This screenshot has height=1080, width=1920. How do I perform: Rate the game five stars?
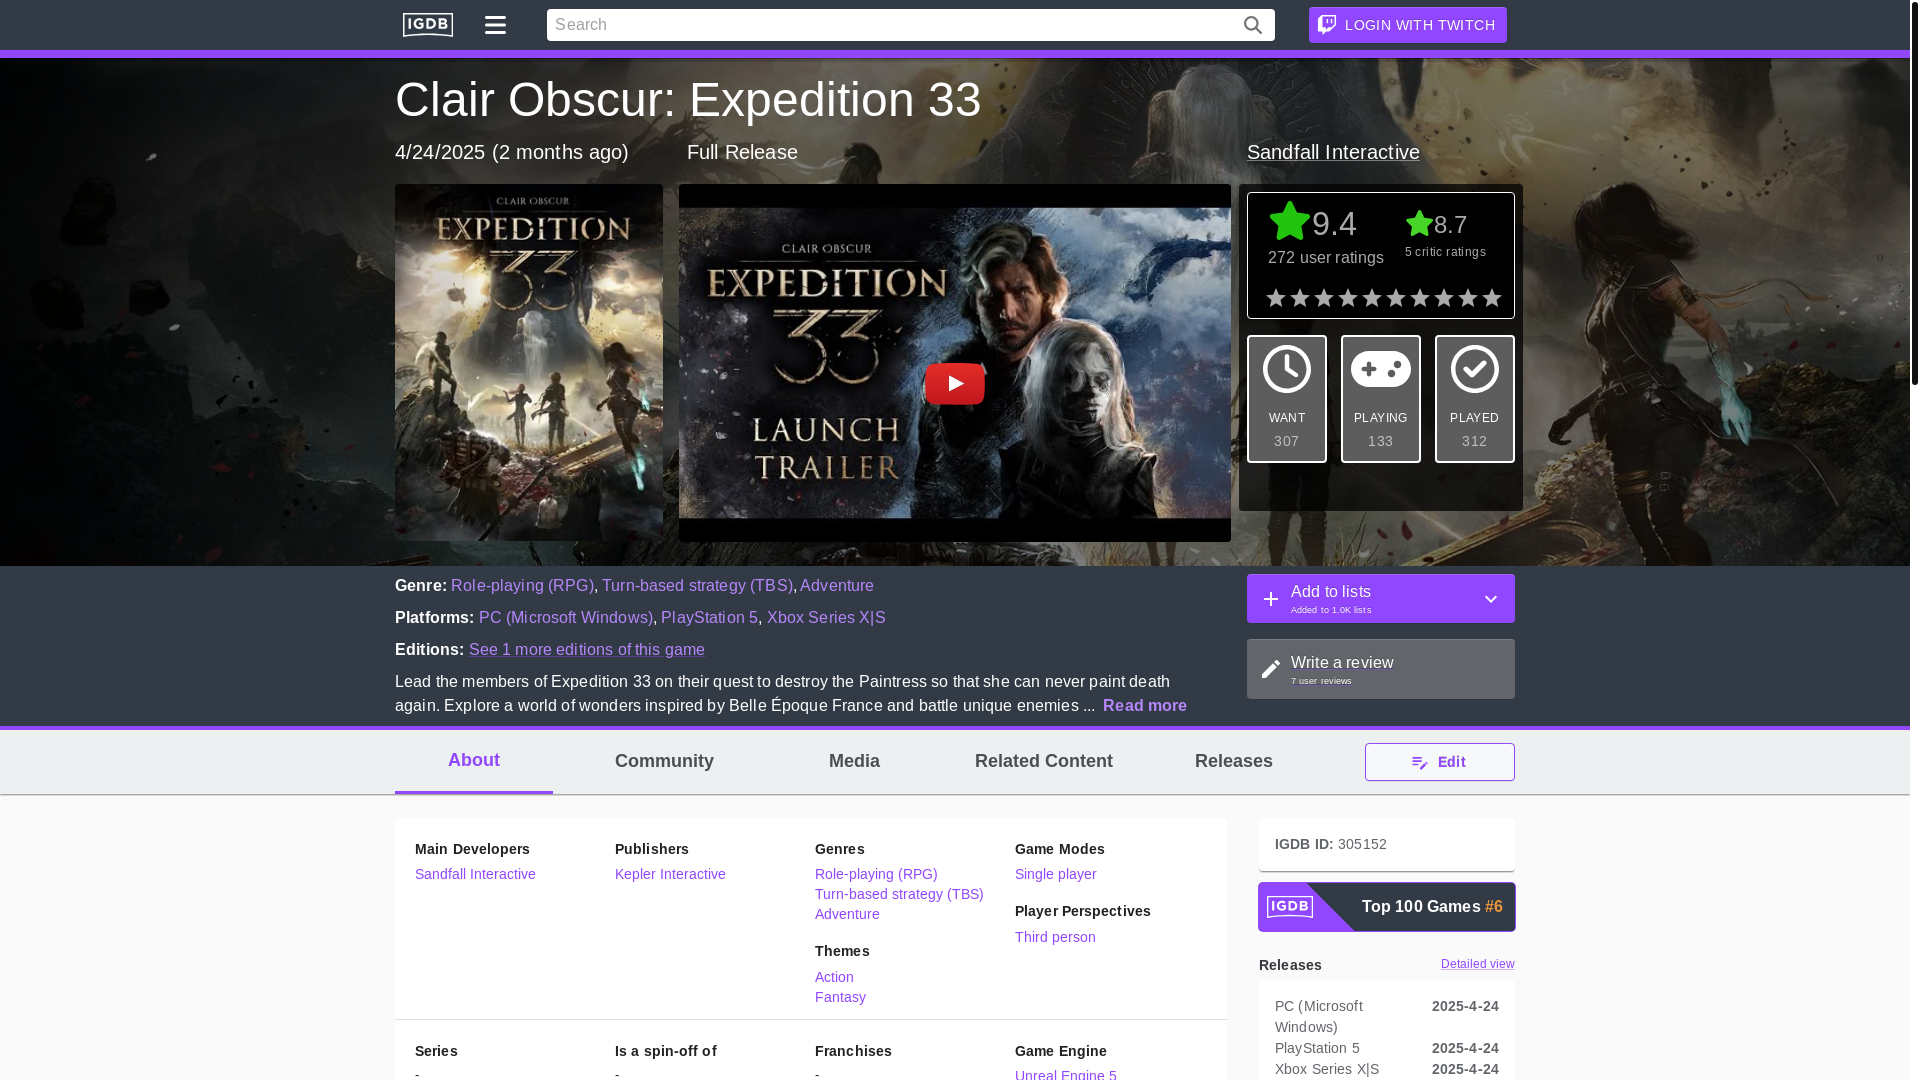pyautogui.click(x=1372, y=298)
